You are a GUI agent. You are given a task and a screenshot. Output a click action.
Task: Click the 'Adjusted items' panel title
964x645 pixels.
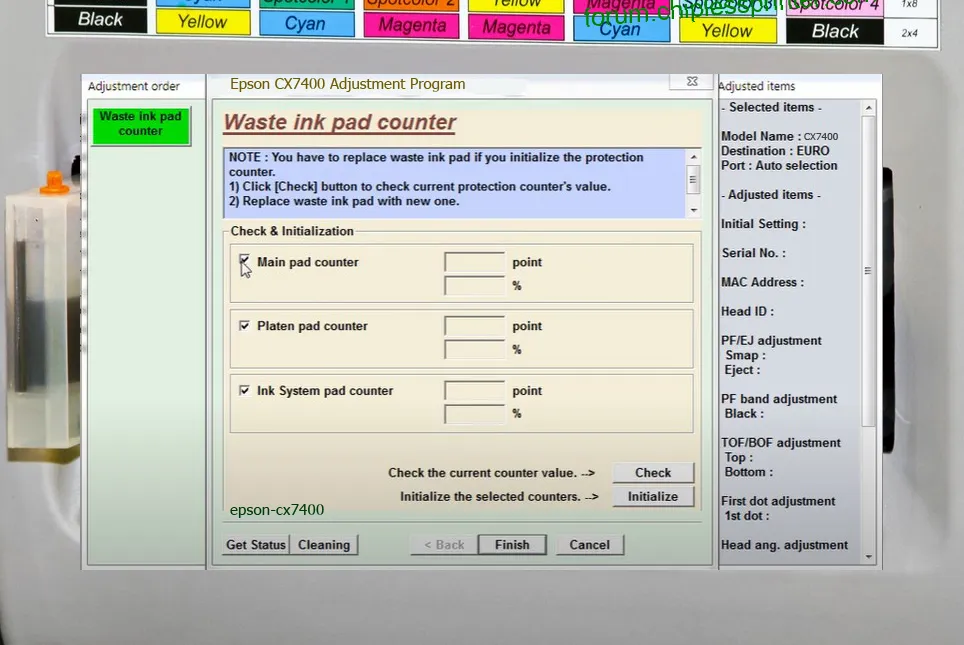tap(757, 86)
